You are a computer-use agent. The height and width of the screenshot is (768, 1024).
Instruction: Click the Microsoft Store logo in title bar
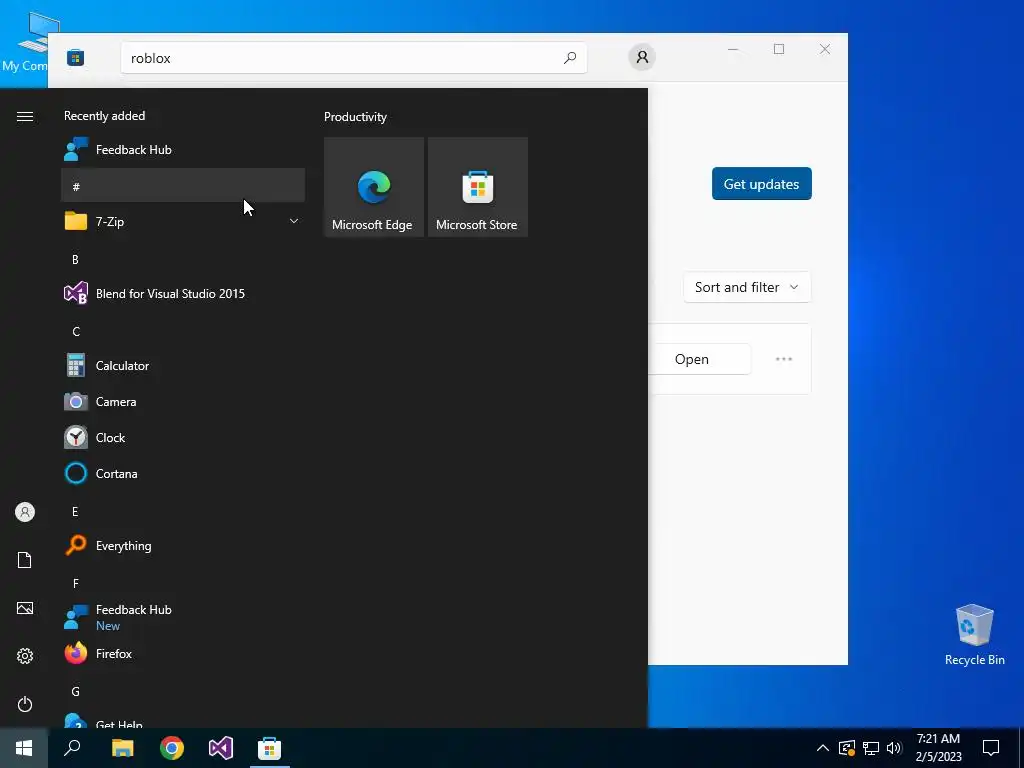point(76,57)
